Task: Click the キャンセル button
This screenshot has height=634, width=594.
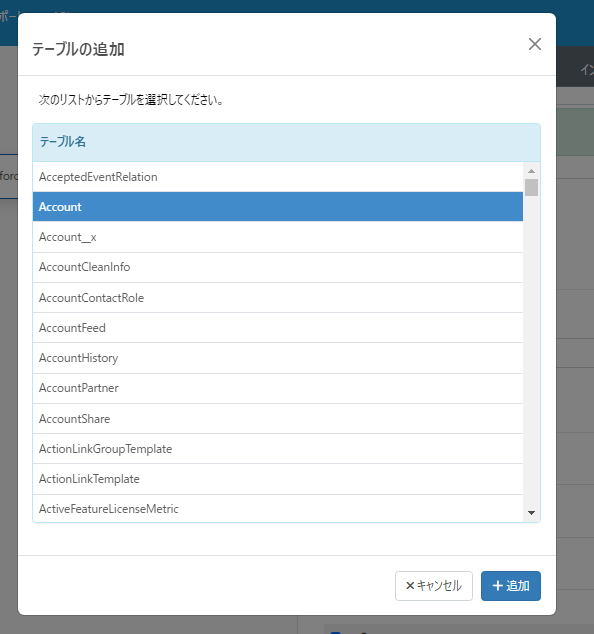Action: click(433, 585)
